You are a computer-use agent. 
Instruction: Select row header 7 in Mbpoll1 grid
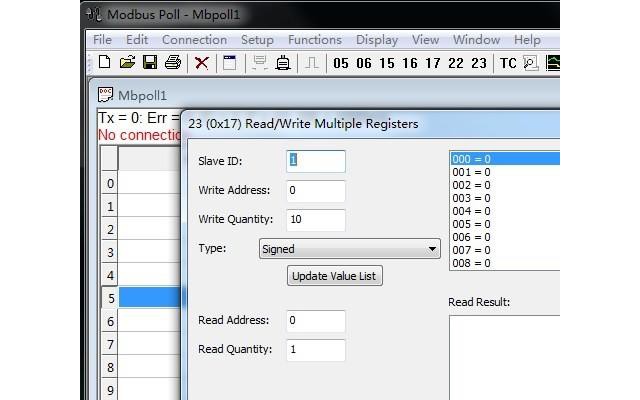point(110,344)
